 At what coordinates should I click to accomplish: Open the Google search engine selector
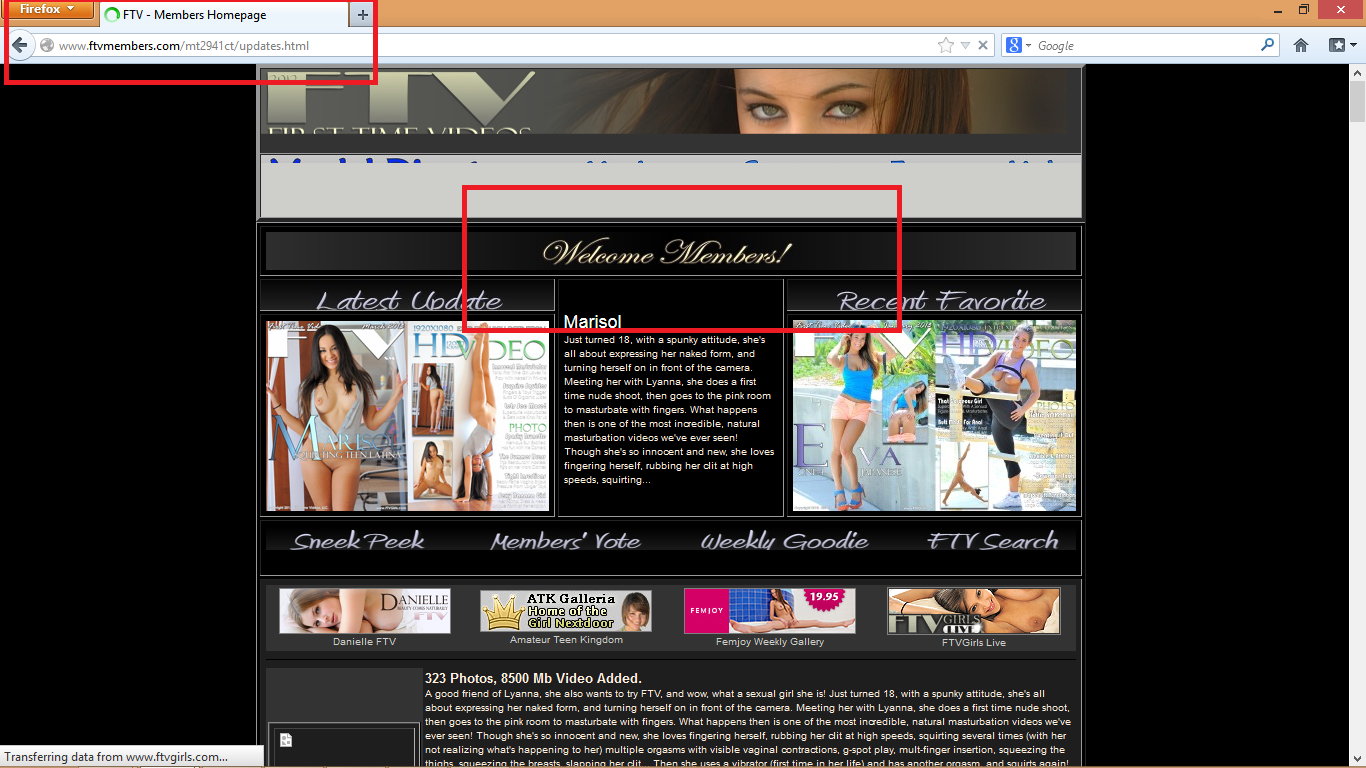(1019, 45)
